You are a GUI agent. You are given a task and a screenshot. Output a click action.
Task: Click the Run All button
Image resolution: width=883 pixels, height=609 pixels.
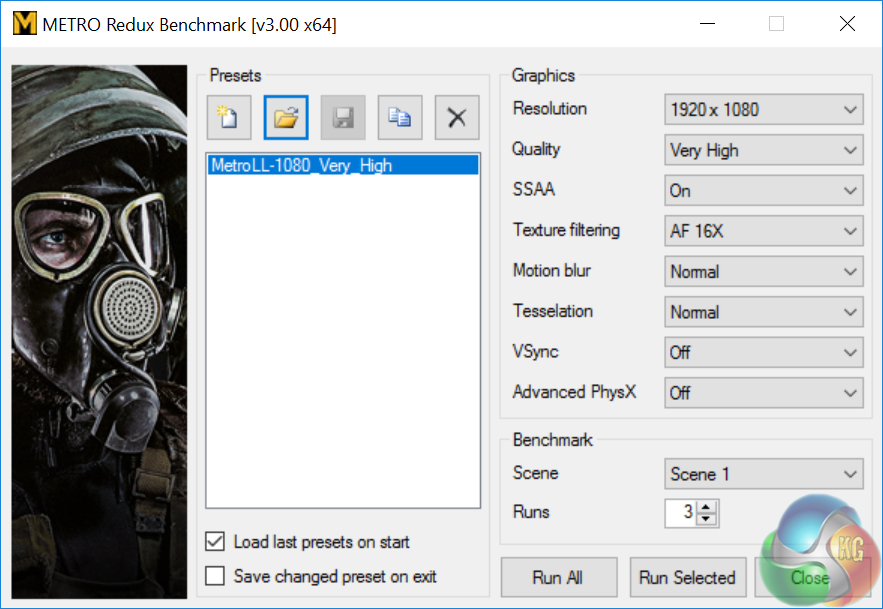pos(558,577)
